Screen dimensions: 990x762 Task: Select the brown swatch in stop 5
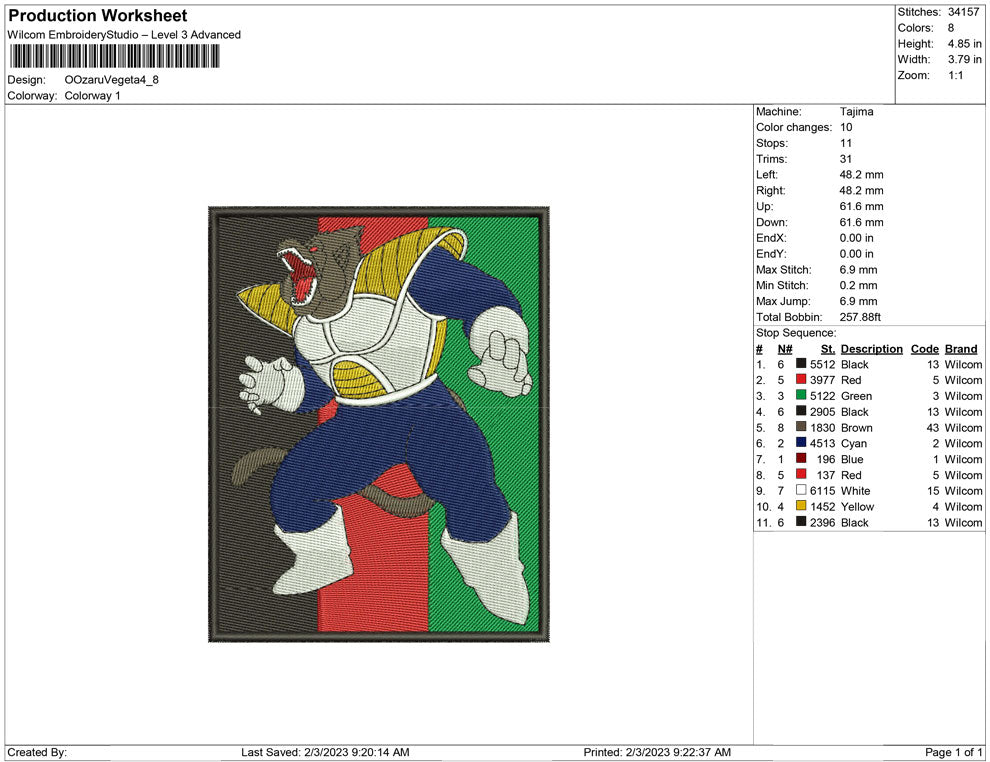pos(801,427)
